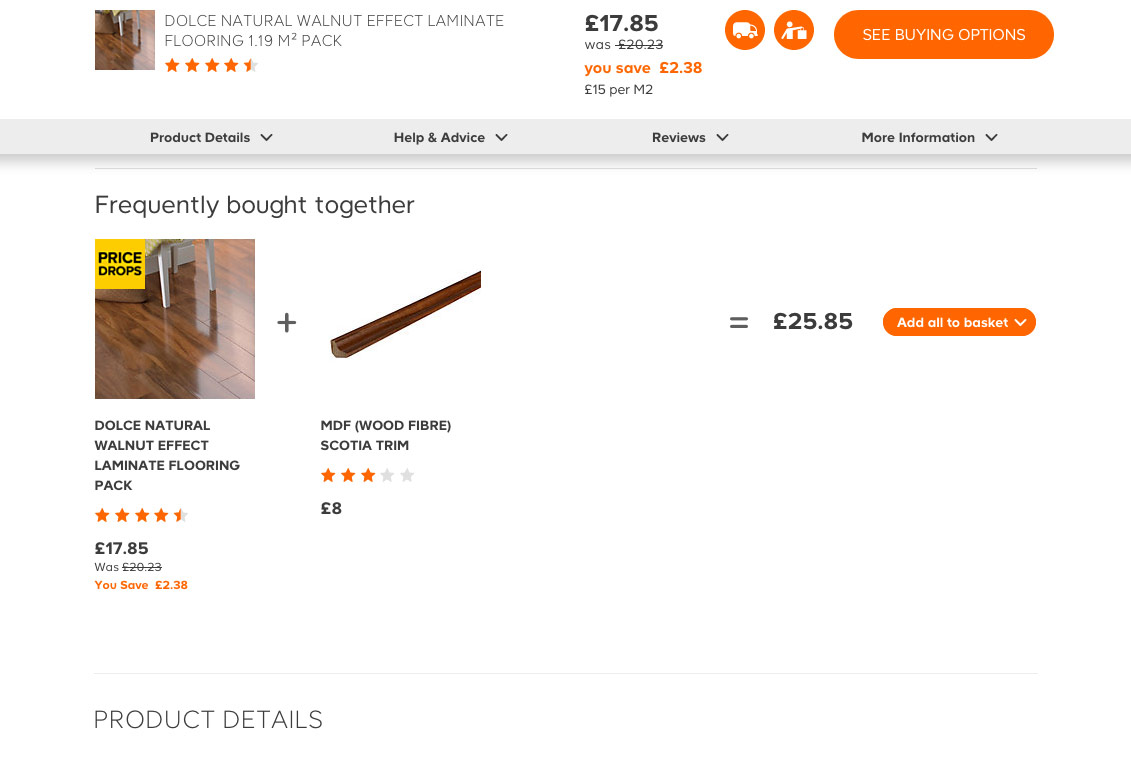Expand the Help & Advice menu
Screen dimensions: 1131x768
pyautogui.click(x=450, y=138)
